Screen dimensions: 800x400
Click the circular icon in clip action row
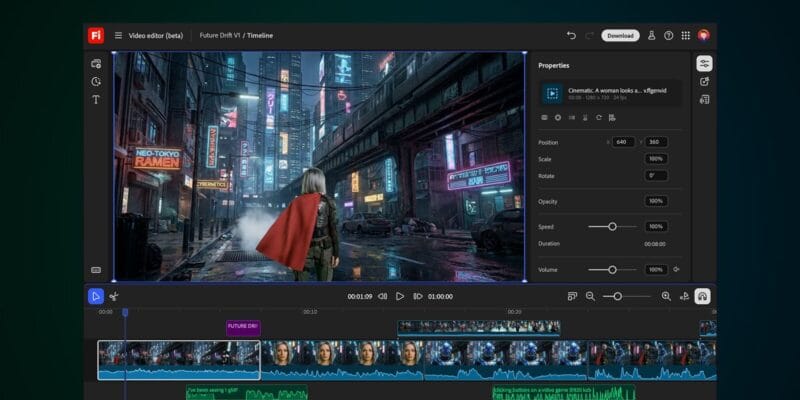[x=558, y=118]
